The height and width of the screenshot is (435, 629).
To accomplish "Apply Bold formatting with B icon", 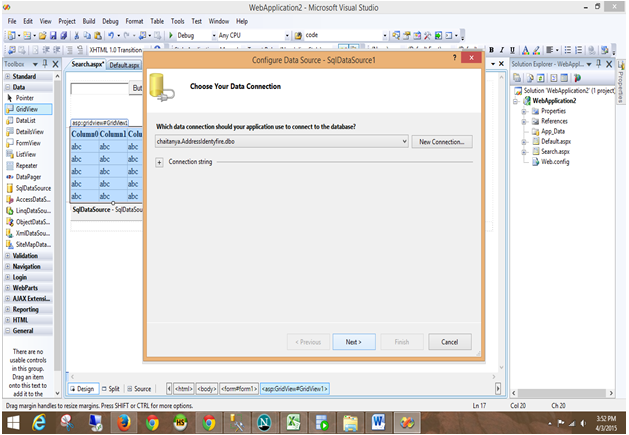I will (491, 50).
